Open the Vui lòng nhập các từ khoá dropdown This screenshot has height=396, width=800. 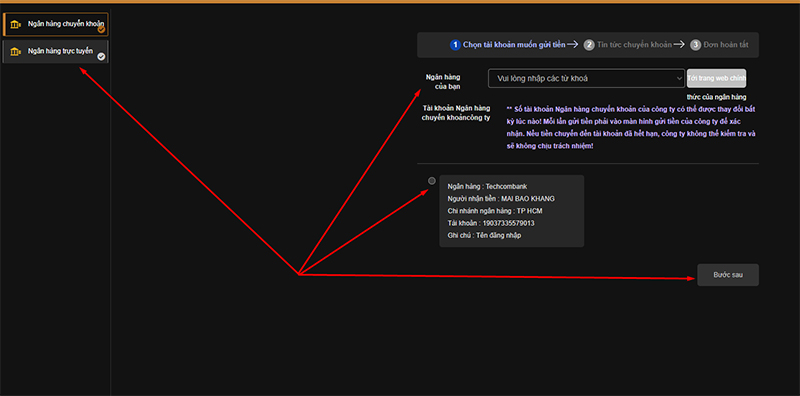[586, 78]
